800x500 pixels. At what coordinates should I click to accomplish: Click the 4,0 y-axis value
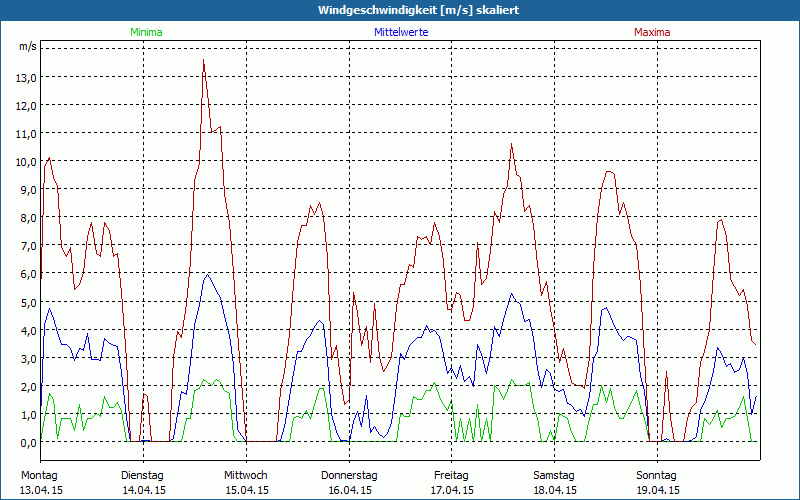tap(30, 331)
